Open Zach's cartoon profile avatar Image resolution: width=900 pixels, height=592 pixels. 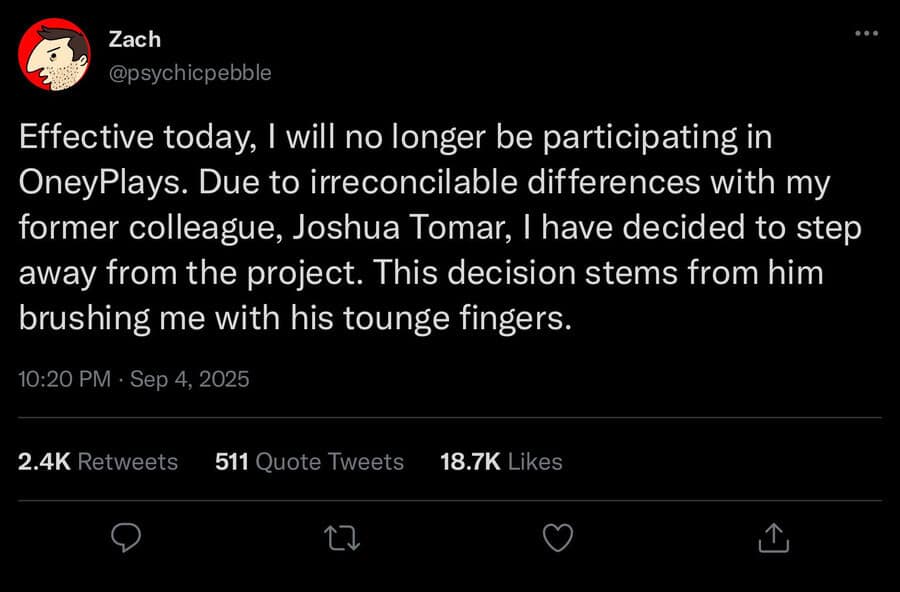click(x=55, y=55)
